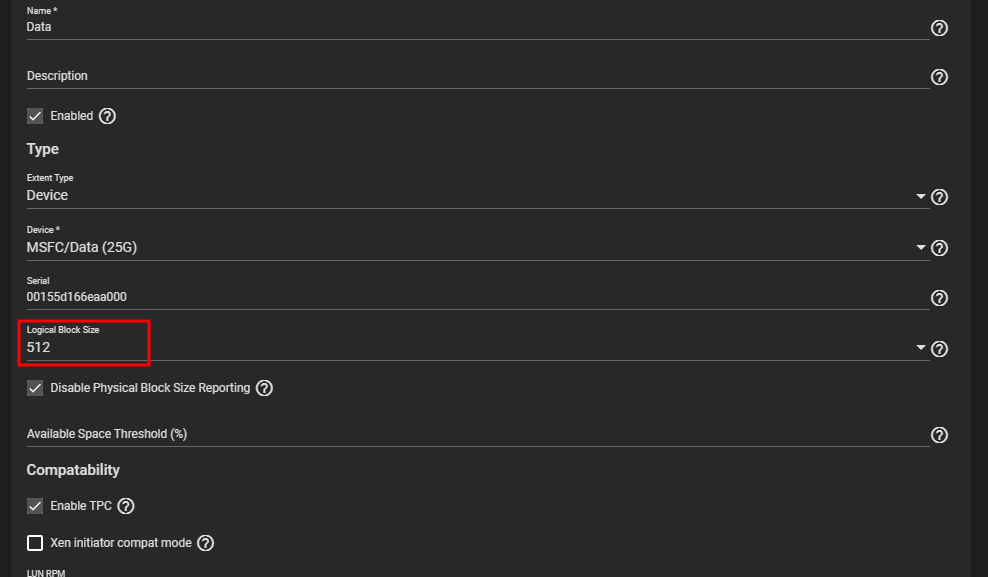The image size is (988, 577).
Task: Click help icon for Logical Block Size
Action: click(939, 349)
